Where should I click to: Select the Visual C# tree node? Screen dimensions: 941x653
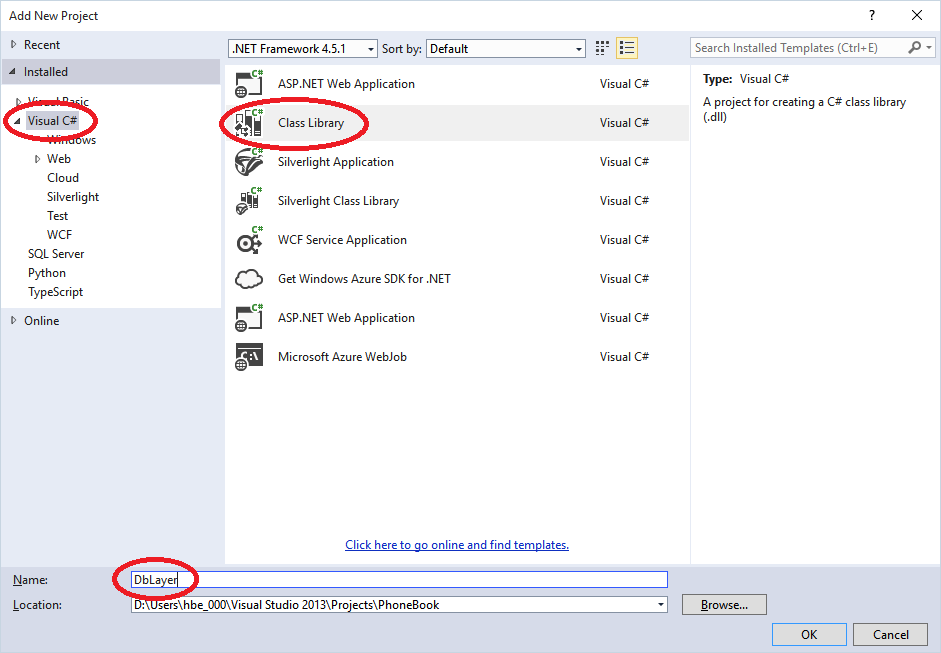pos(53,121)
